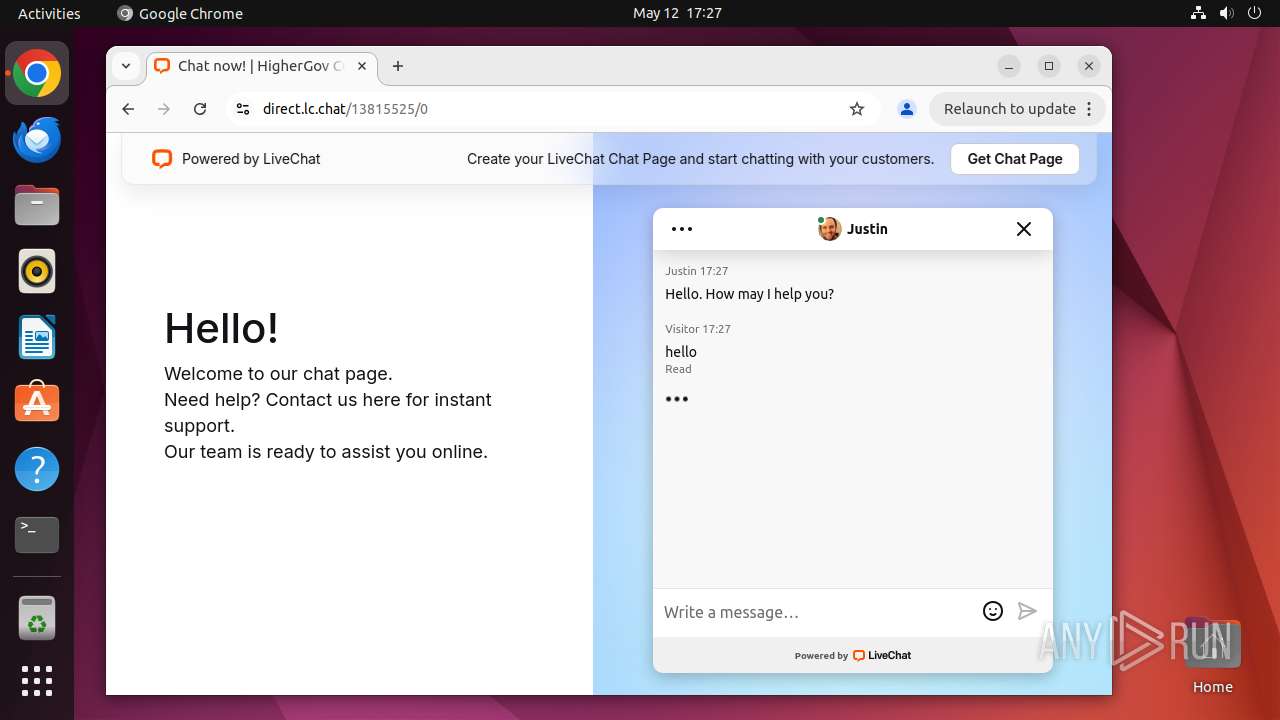Go forward in Chrome
Viewport: 1280px width, 720px height.
[x=164, y=109]
